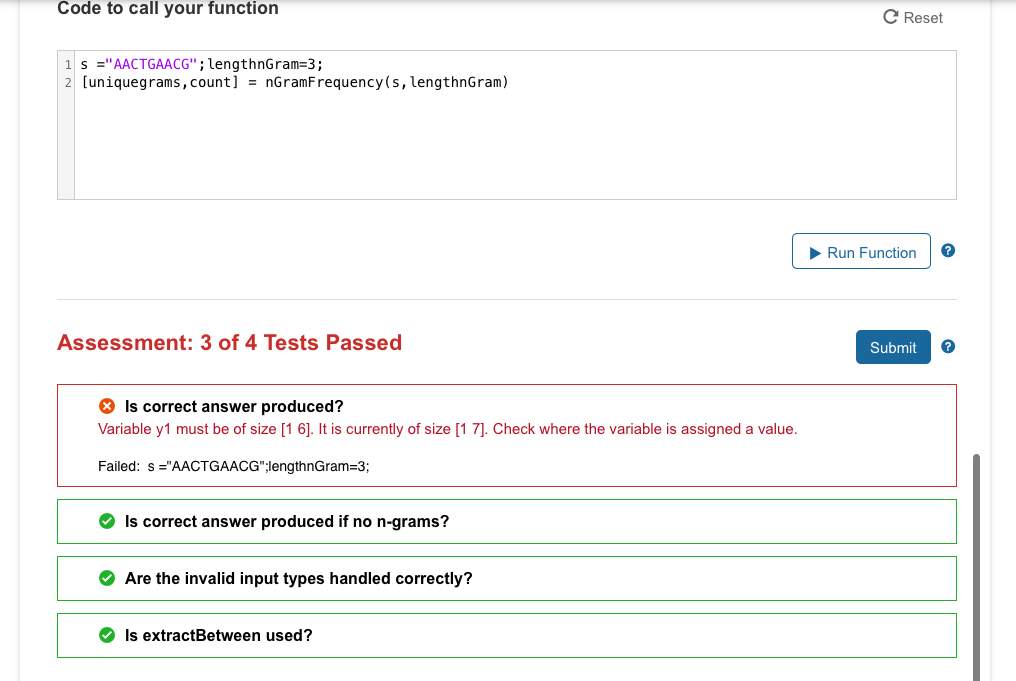Expand 'Is correct answer produced?' test title
This screenshot has width=1016, height=681.
tap(234, 406)
